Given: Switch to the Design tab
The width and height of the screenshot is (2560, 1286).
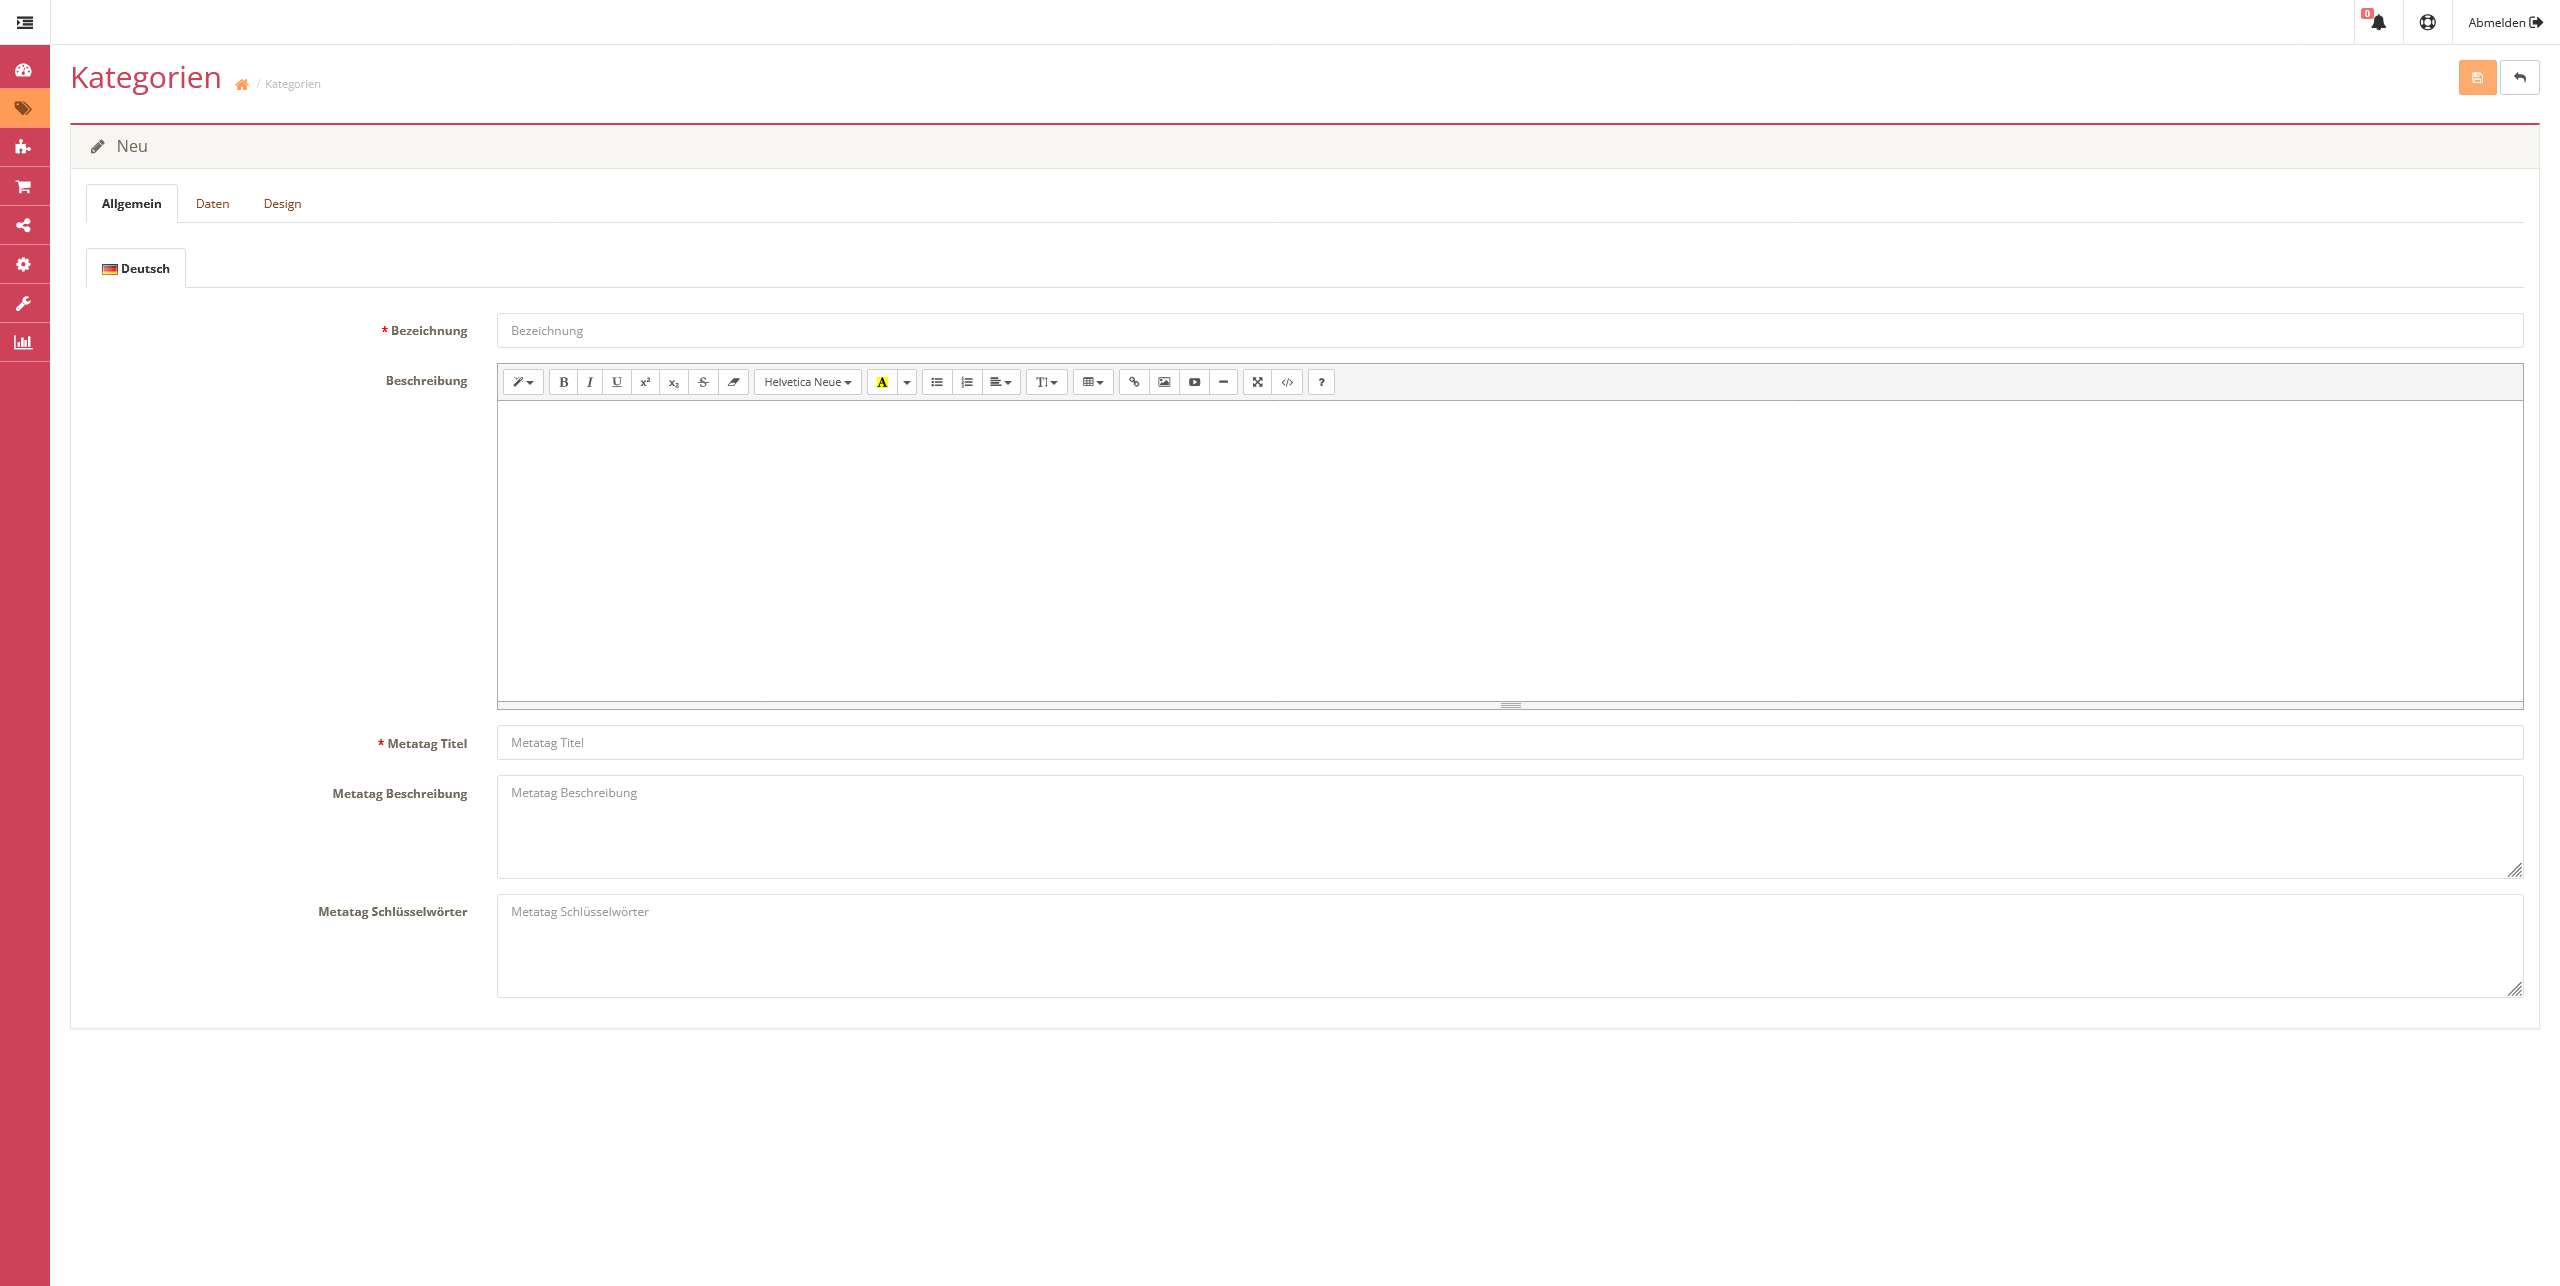Looking at the screenshot, I should [x=282, y=204].
